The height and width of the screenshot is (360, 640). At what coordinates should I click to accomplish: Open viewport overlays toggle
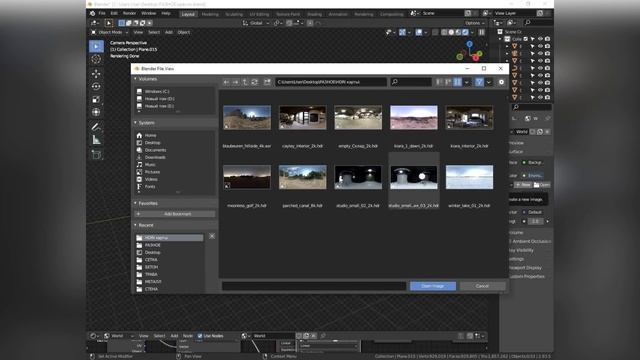click(419, 32)
